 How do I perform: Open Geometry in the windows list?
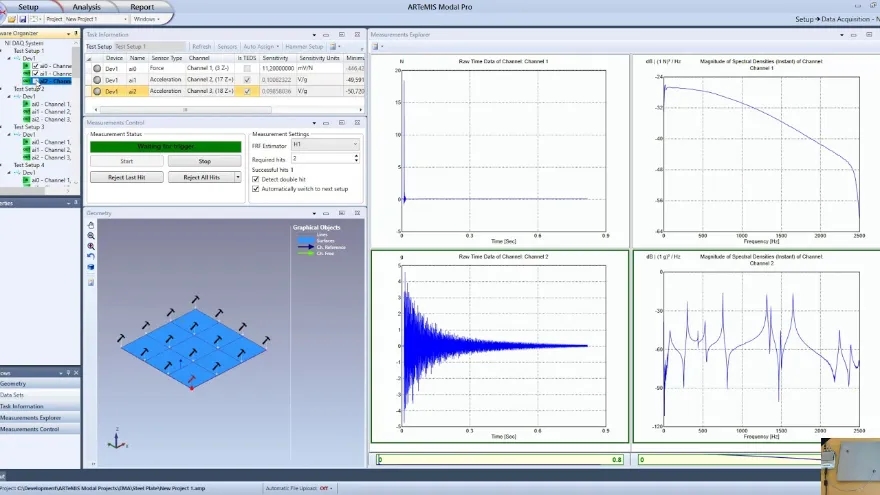pyautogui.click(x=40, y=384)
